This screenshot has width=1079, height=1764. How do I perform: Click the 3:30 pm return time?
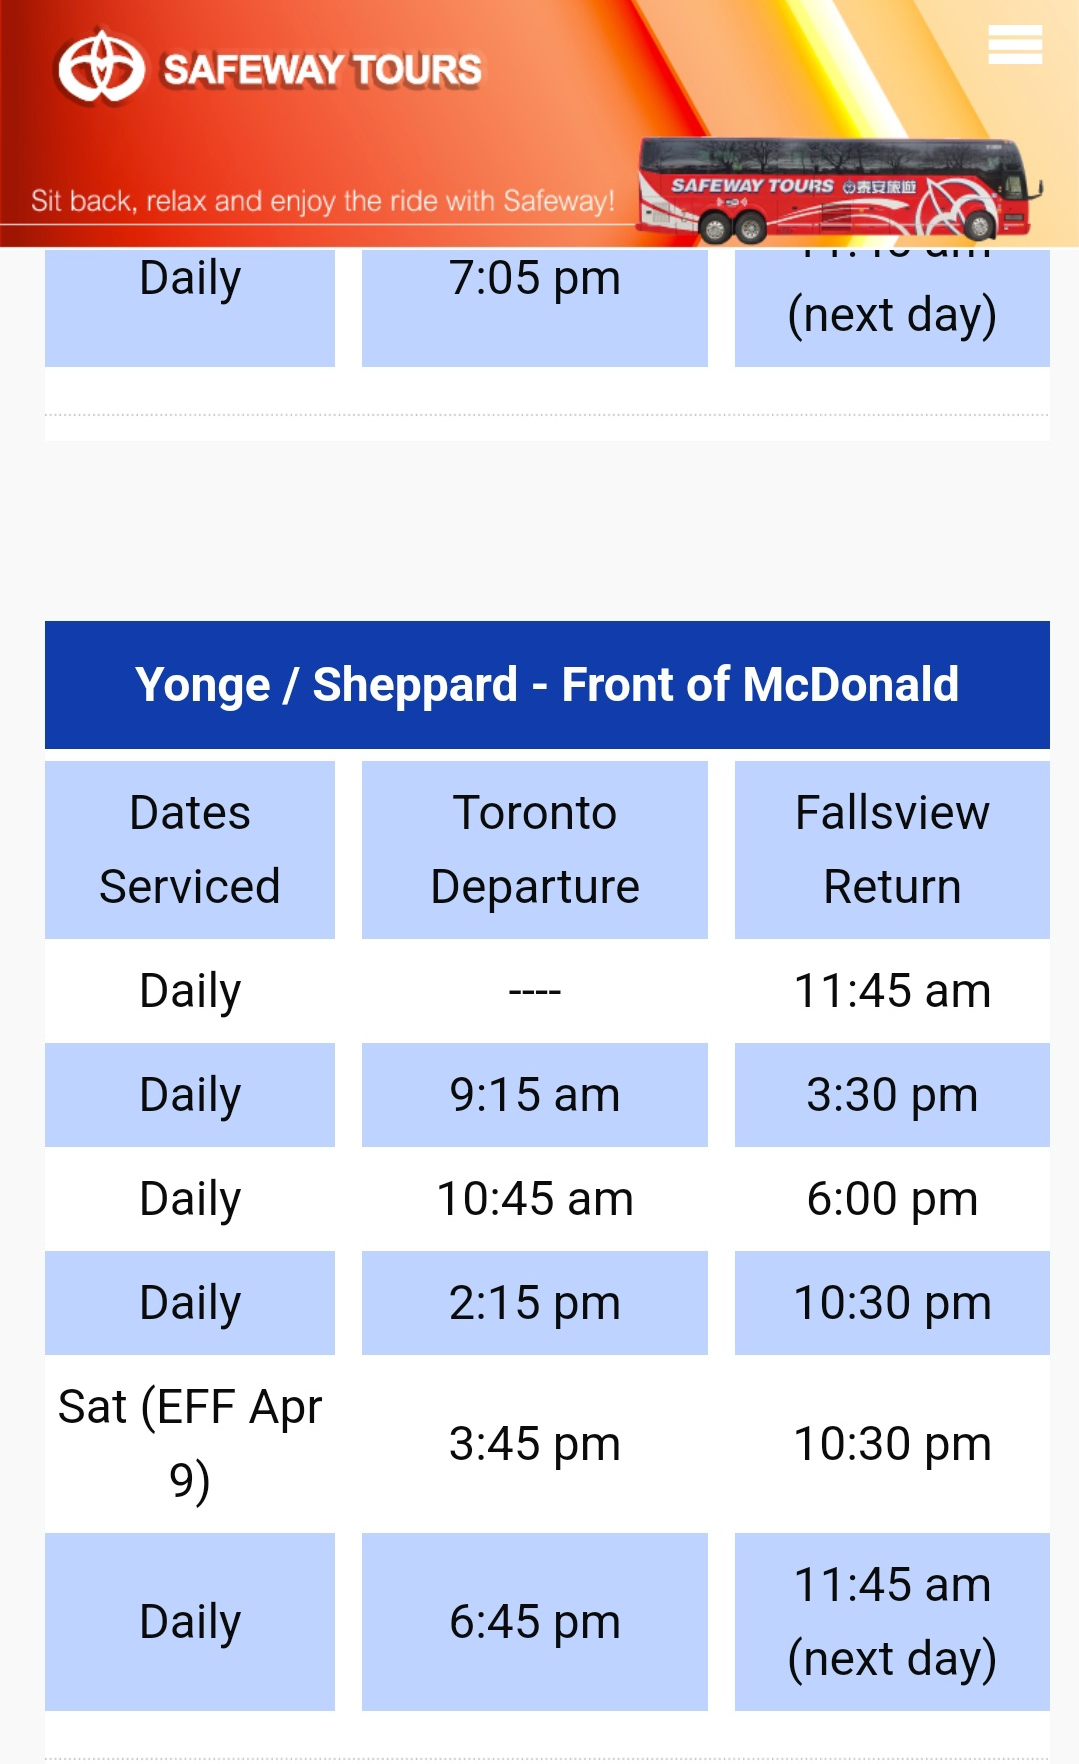tap(891, 1095)
